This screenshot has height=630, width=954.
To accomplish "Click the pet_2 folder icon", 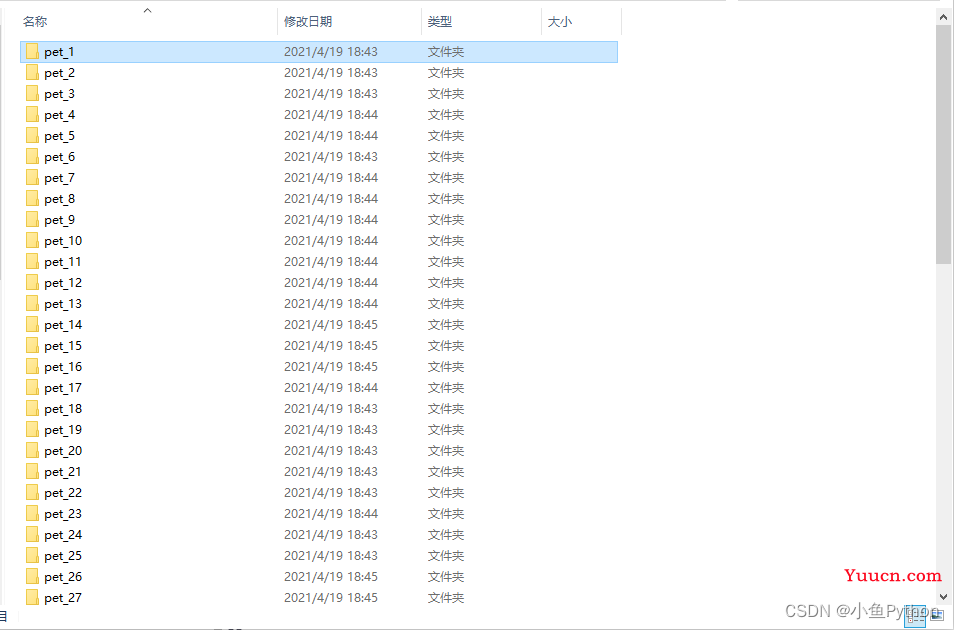I will (32, 73).
